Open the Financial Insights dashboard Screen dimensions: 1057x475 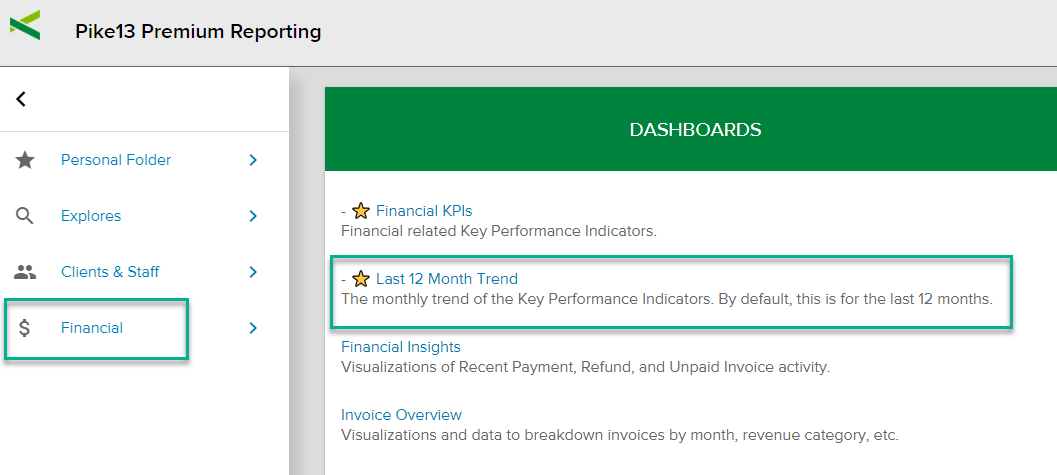[401, 347]
